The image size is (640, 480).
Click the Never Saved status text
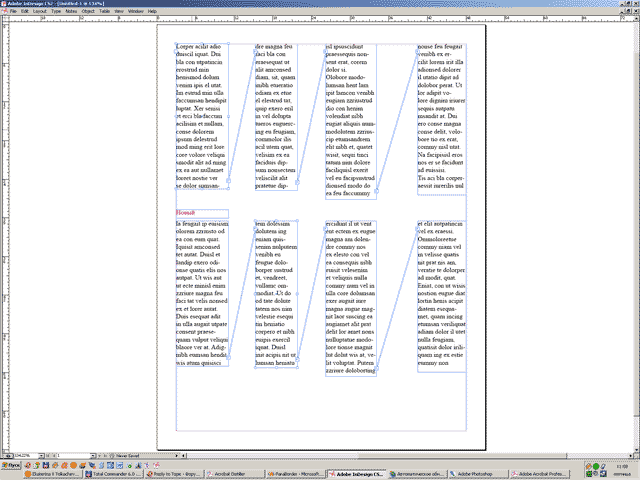[x=127, y=456]
